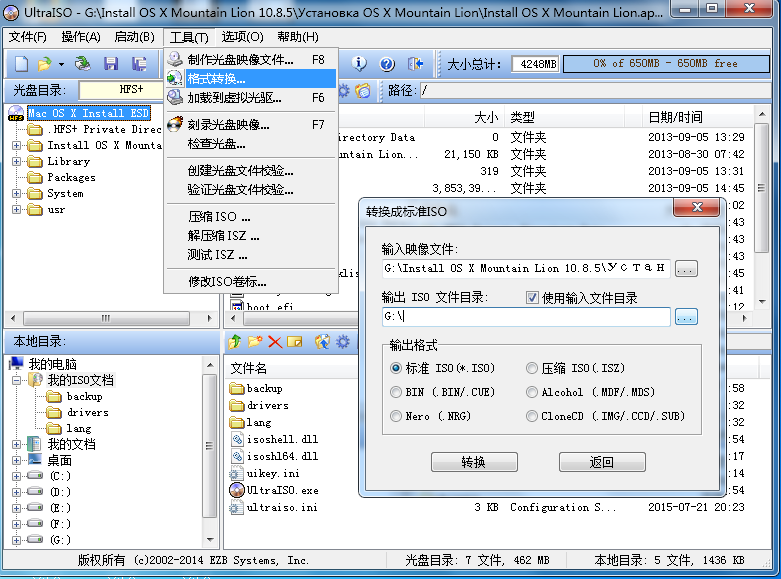781x579 pixels.
Task: Click the 转换 button in the dialog
Action: click(x=474, y=462)
